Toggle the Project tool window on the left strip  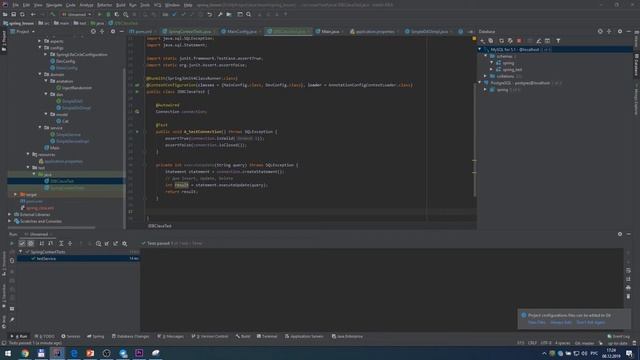point(4,42)
